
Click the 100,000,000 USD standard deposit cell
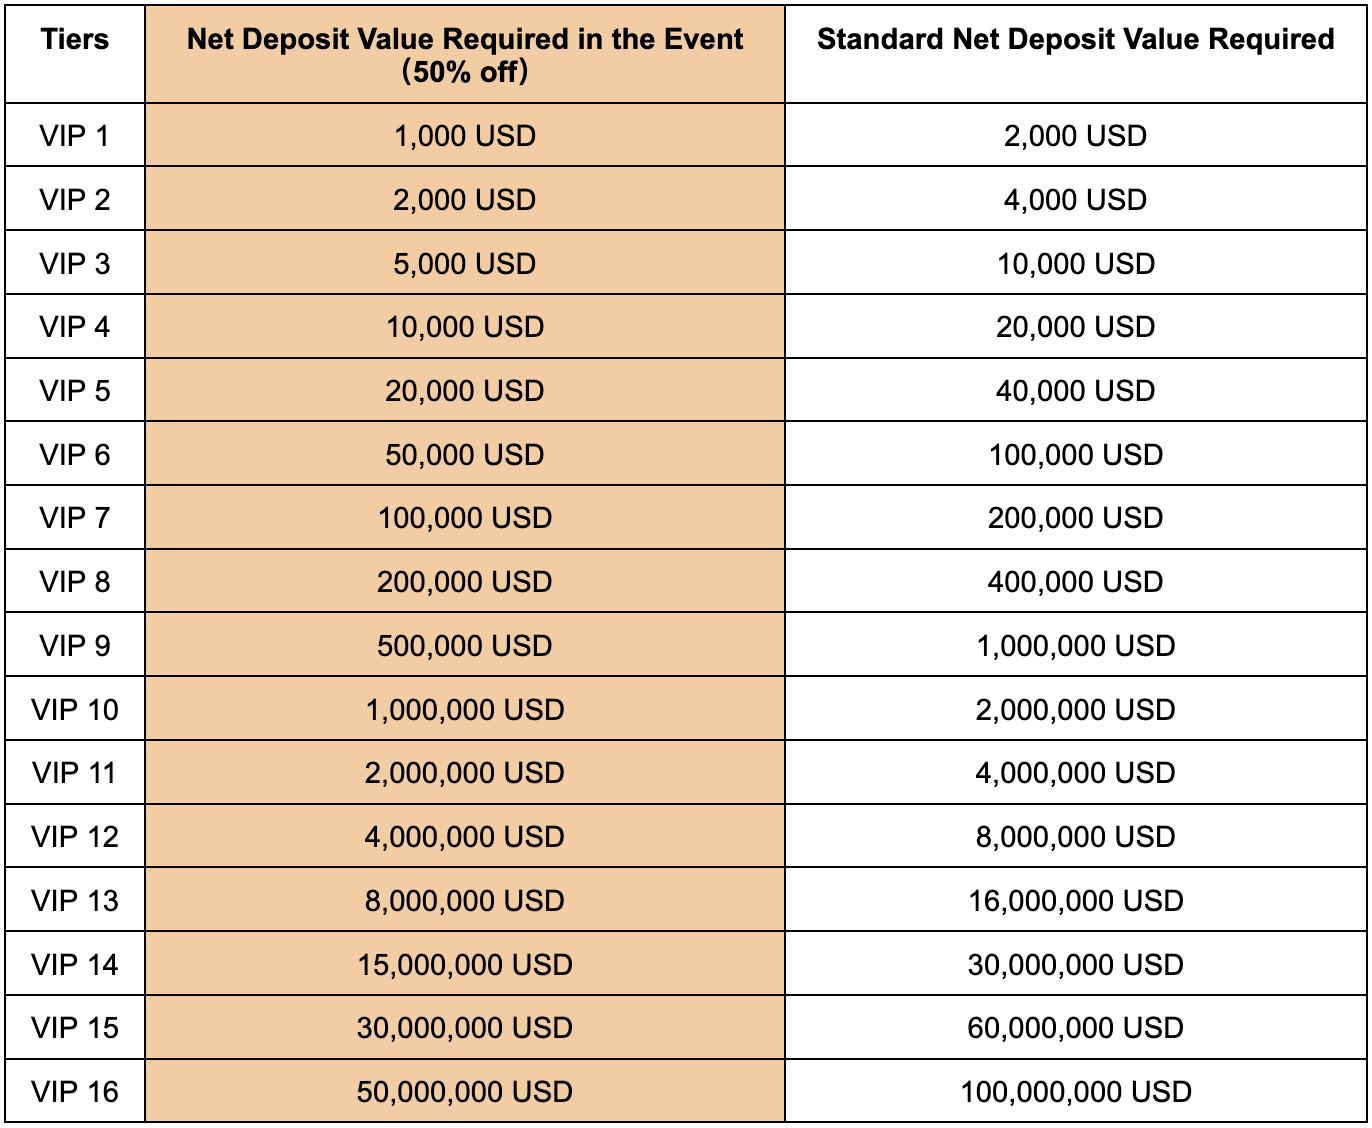pos(1075,1092)
